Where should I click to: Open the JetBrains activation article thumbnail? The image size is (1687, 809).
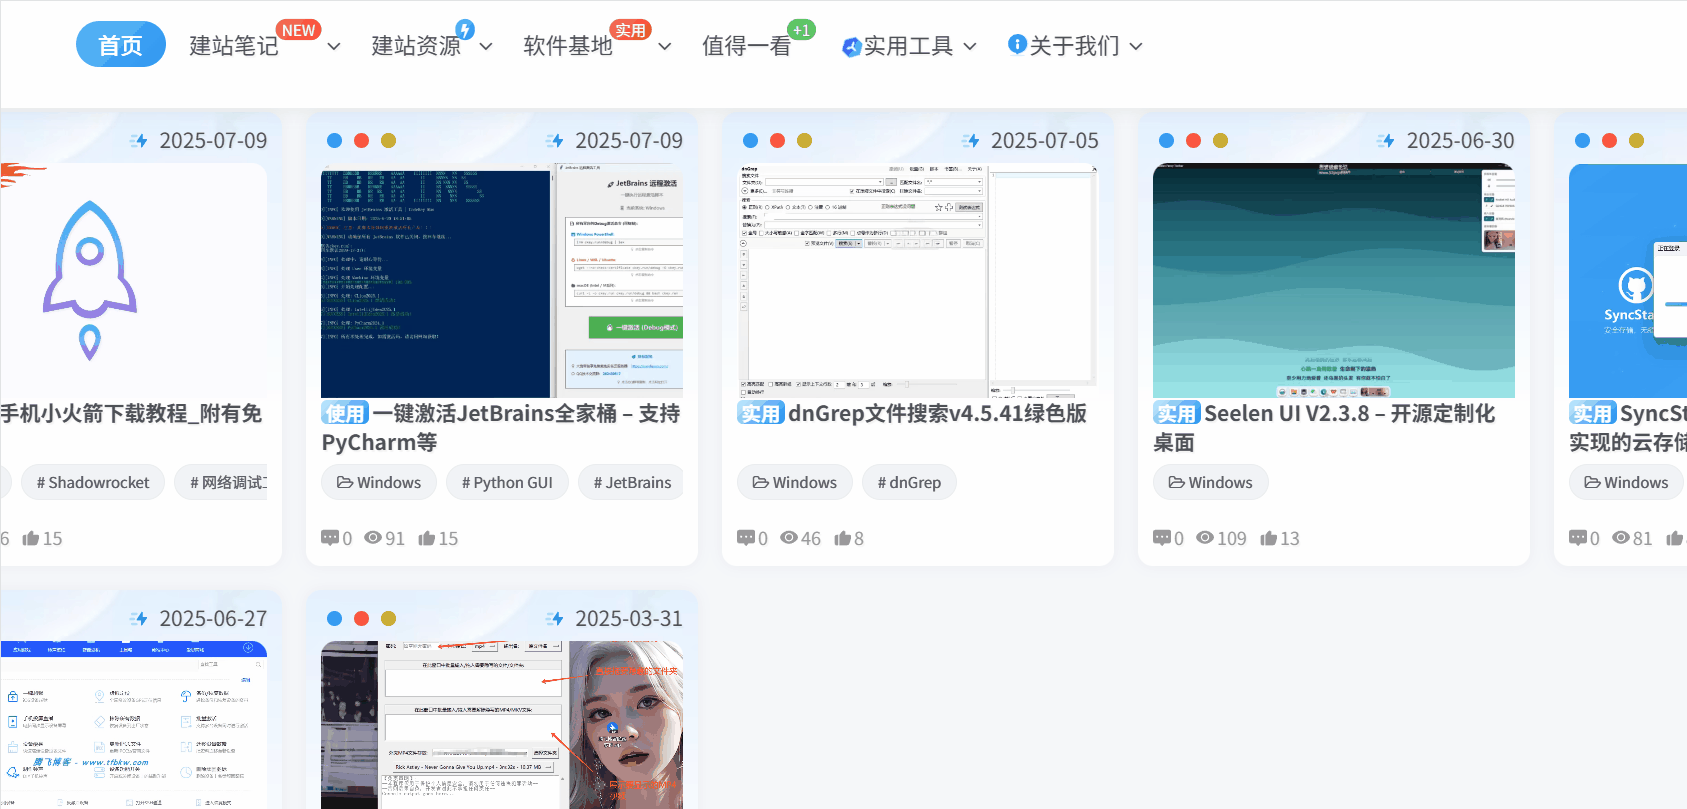coord(502,283)
